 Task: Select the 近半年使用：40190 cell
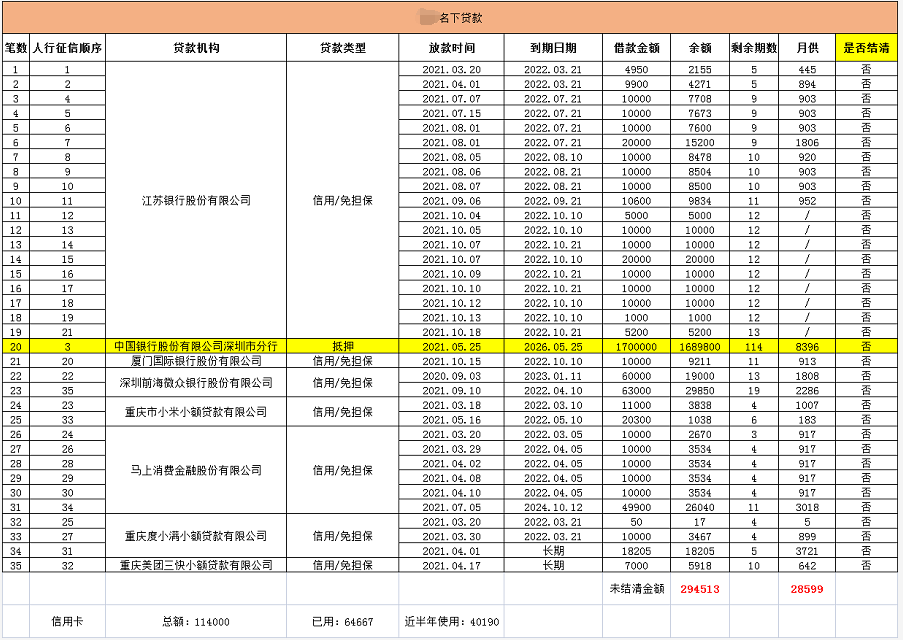pyautogui.click(x=451, y=622)
